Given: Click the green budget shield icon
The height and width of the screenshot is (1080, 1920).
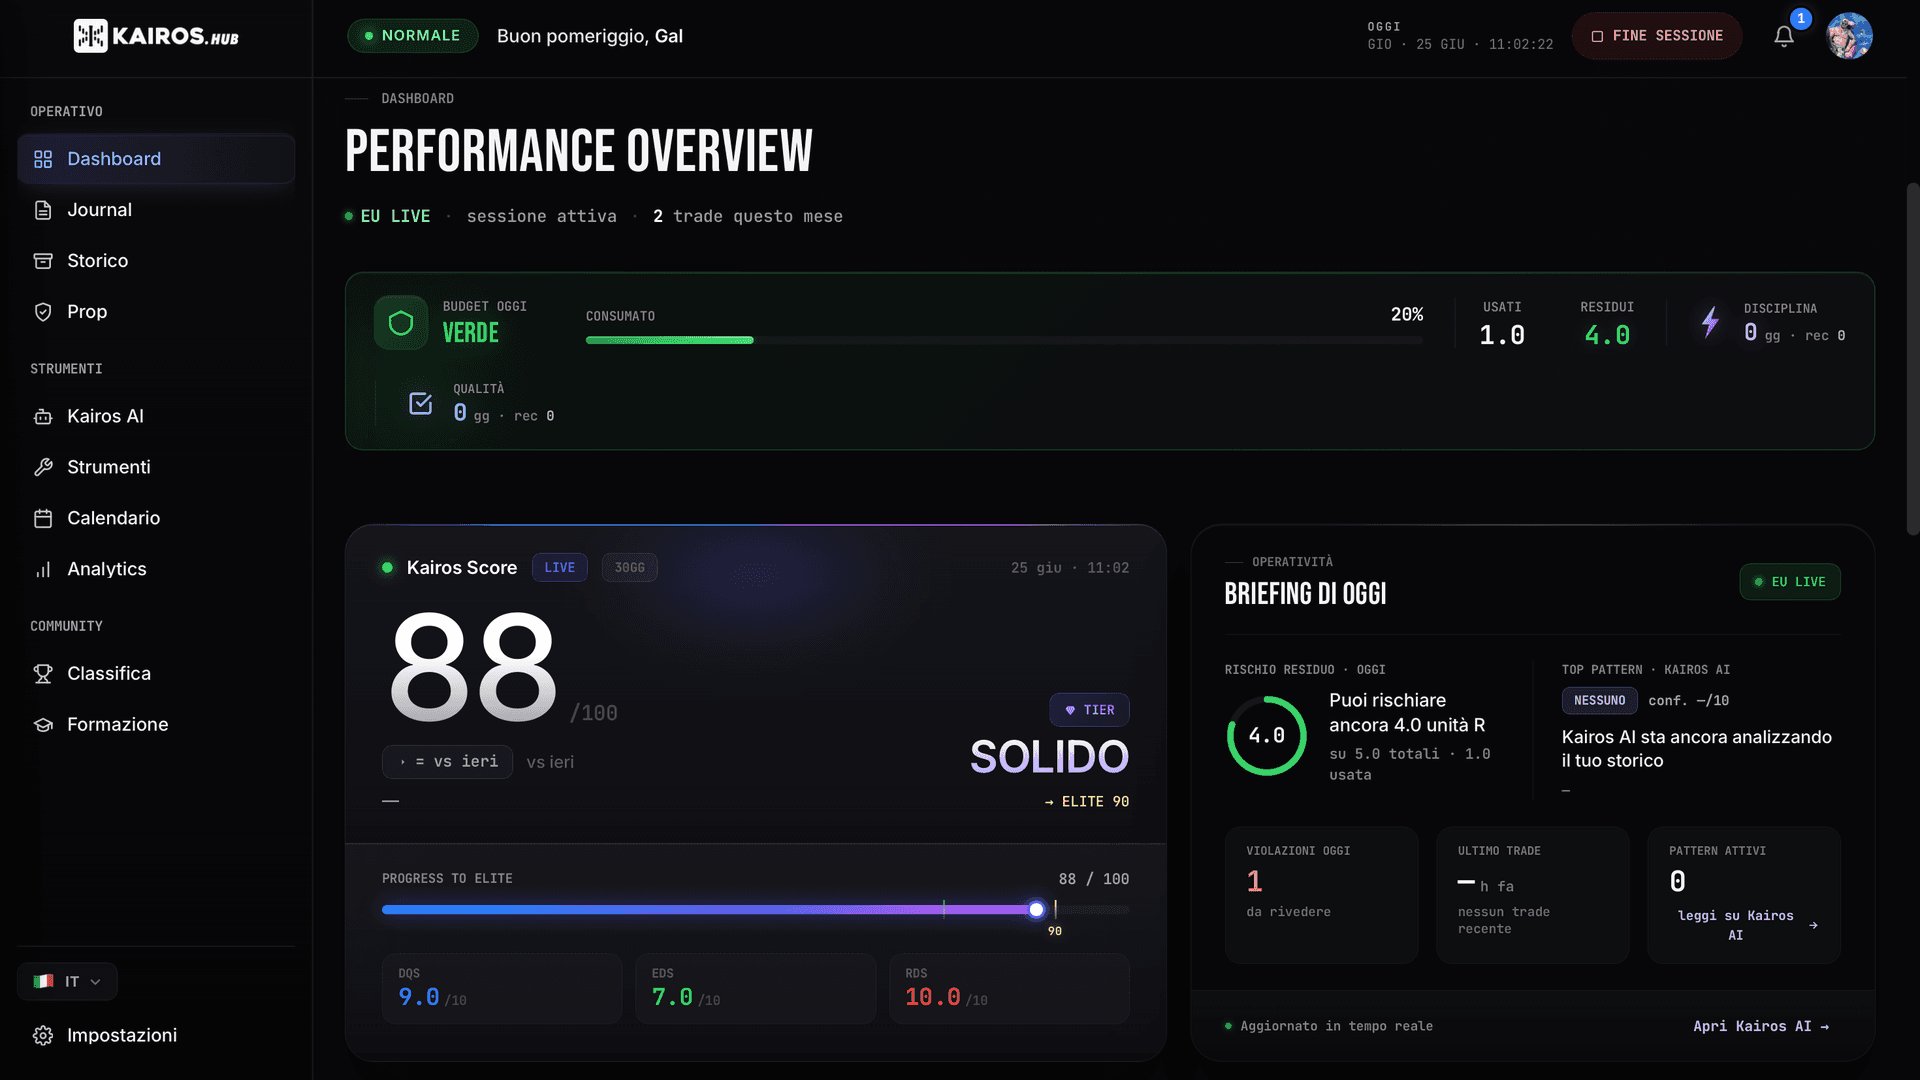Looking at the screenshot, I should pos(401,323).
